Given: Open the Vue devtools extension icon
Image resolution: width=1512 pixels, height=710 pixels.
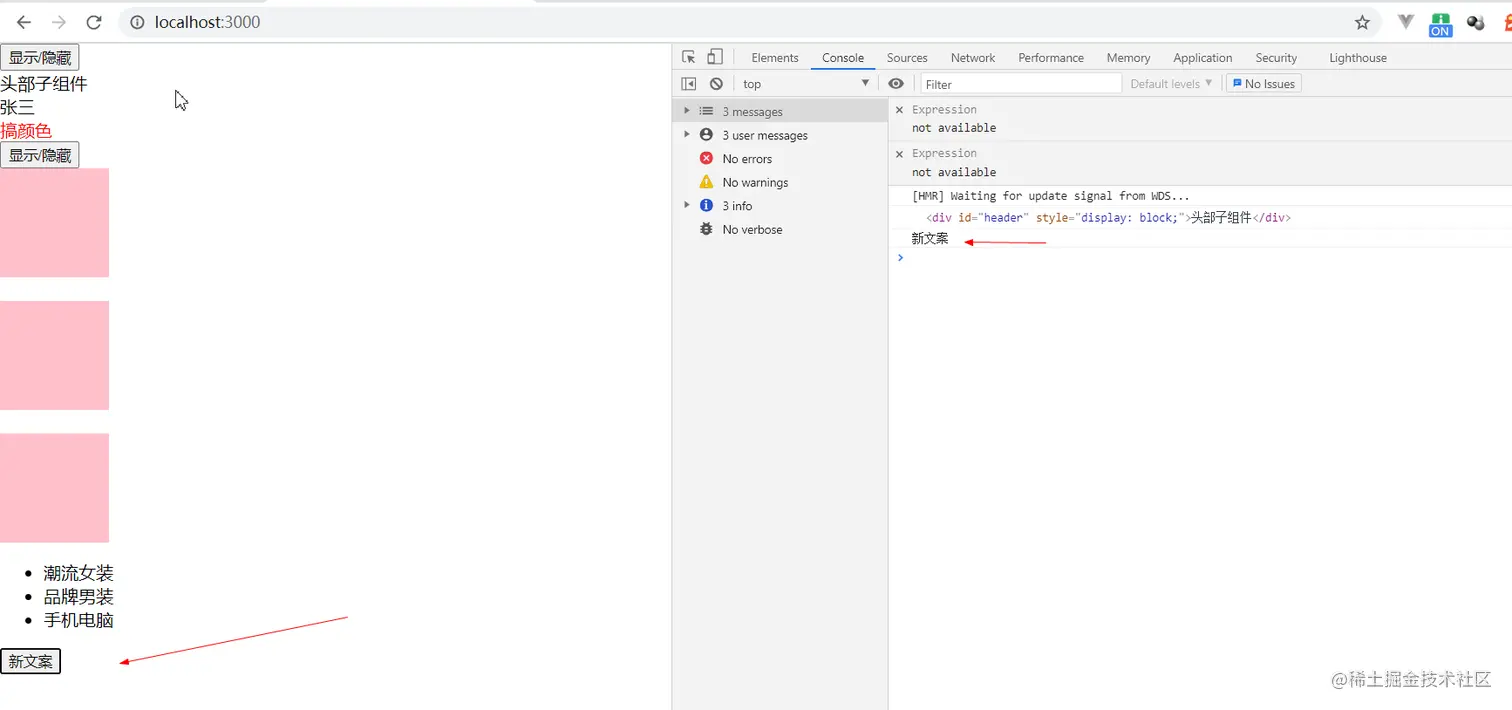Looking at the screenshot, I should pos(1406,22).
